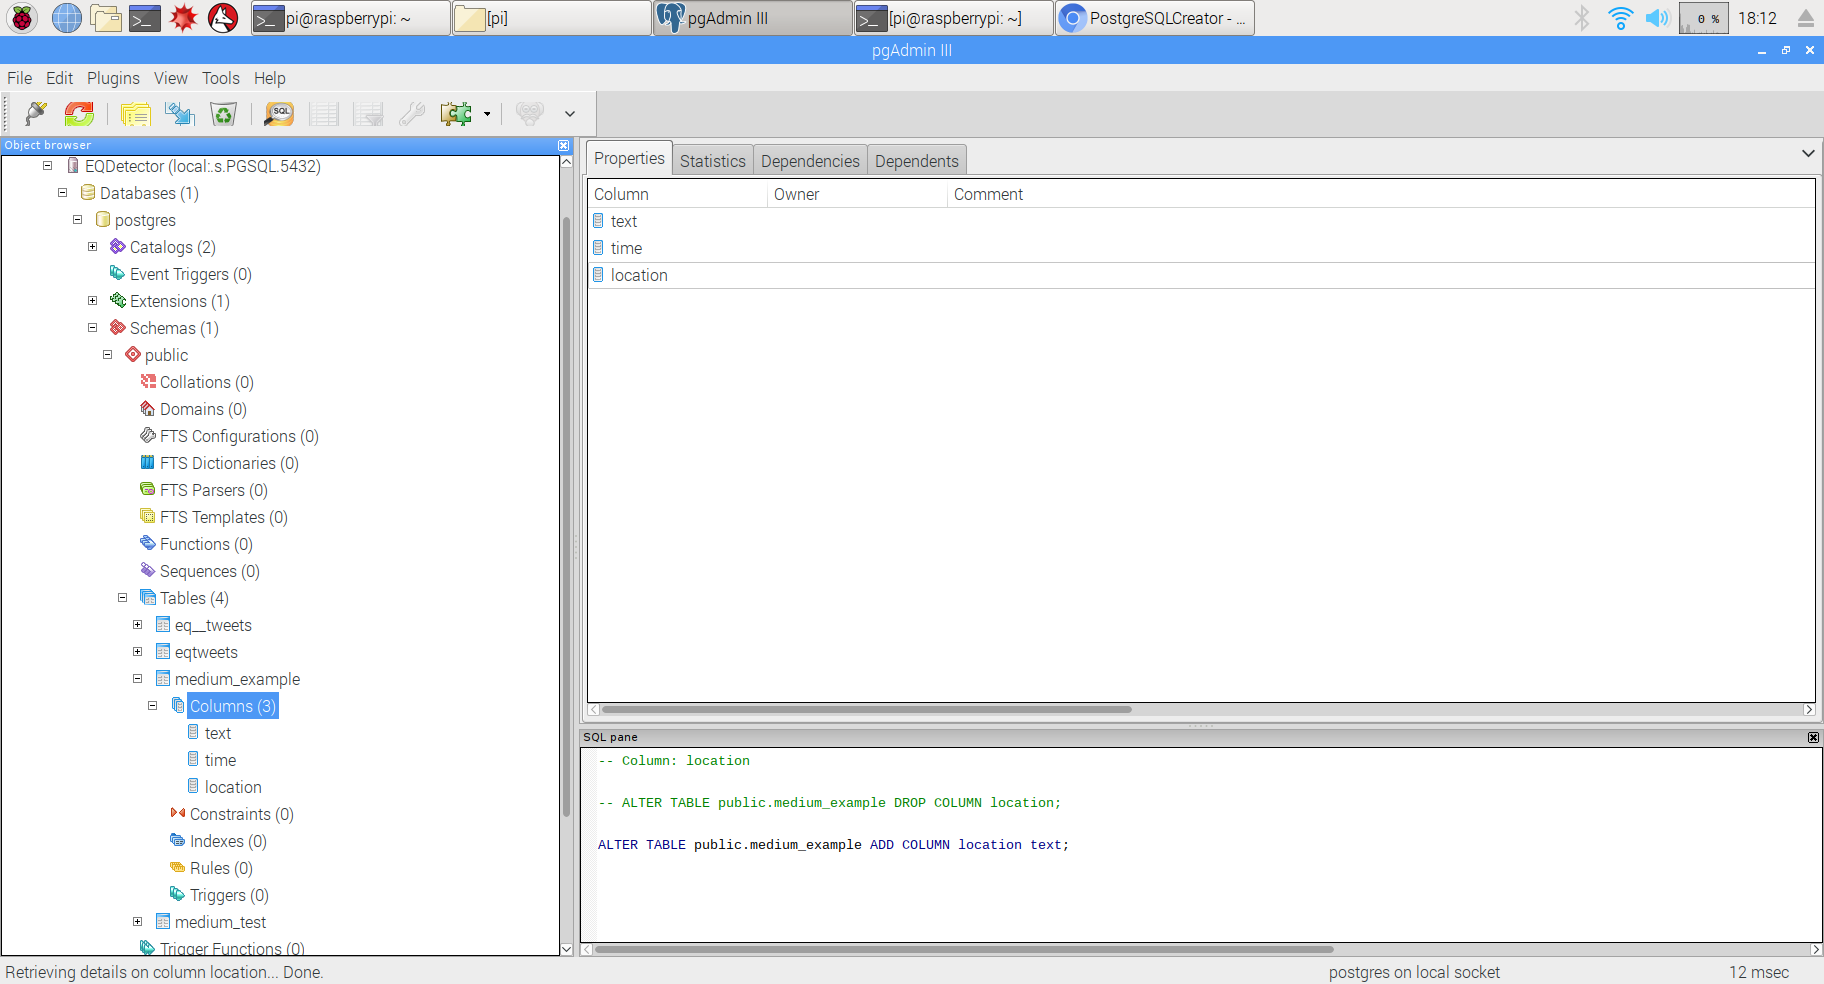Open the SQL query tool
The width and height of the screenshot is (1824, 984).
(279, 114)
